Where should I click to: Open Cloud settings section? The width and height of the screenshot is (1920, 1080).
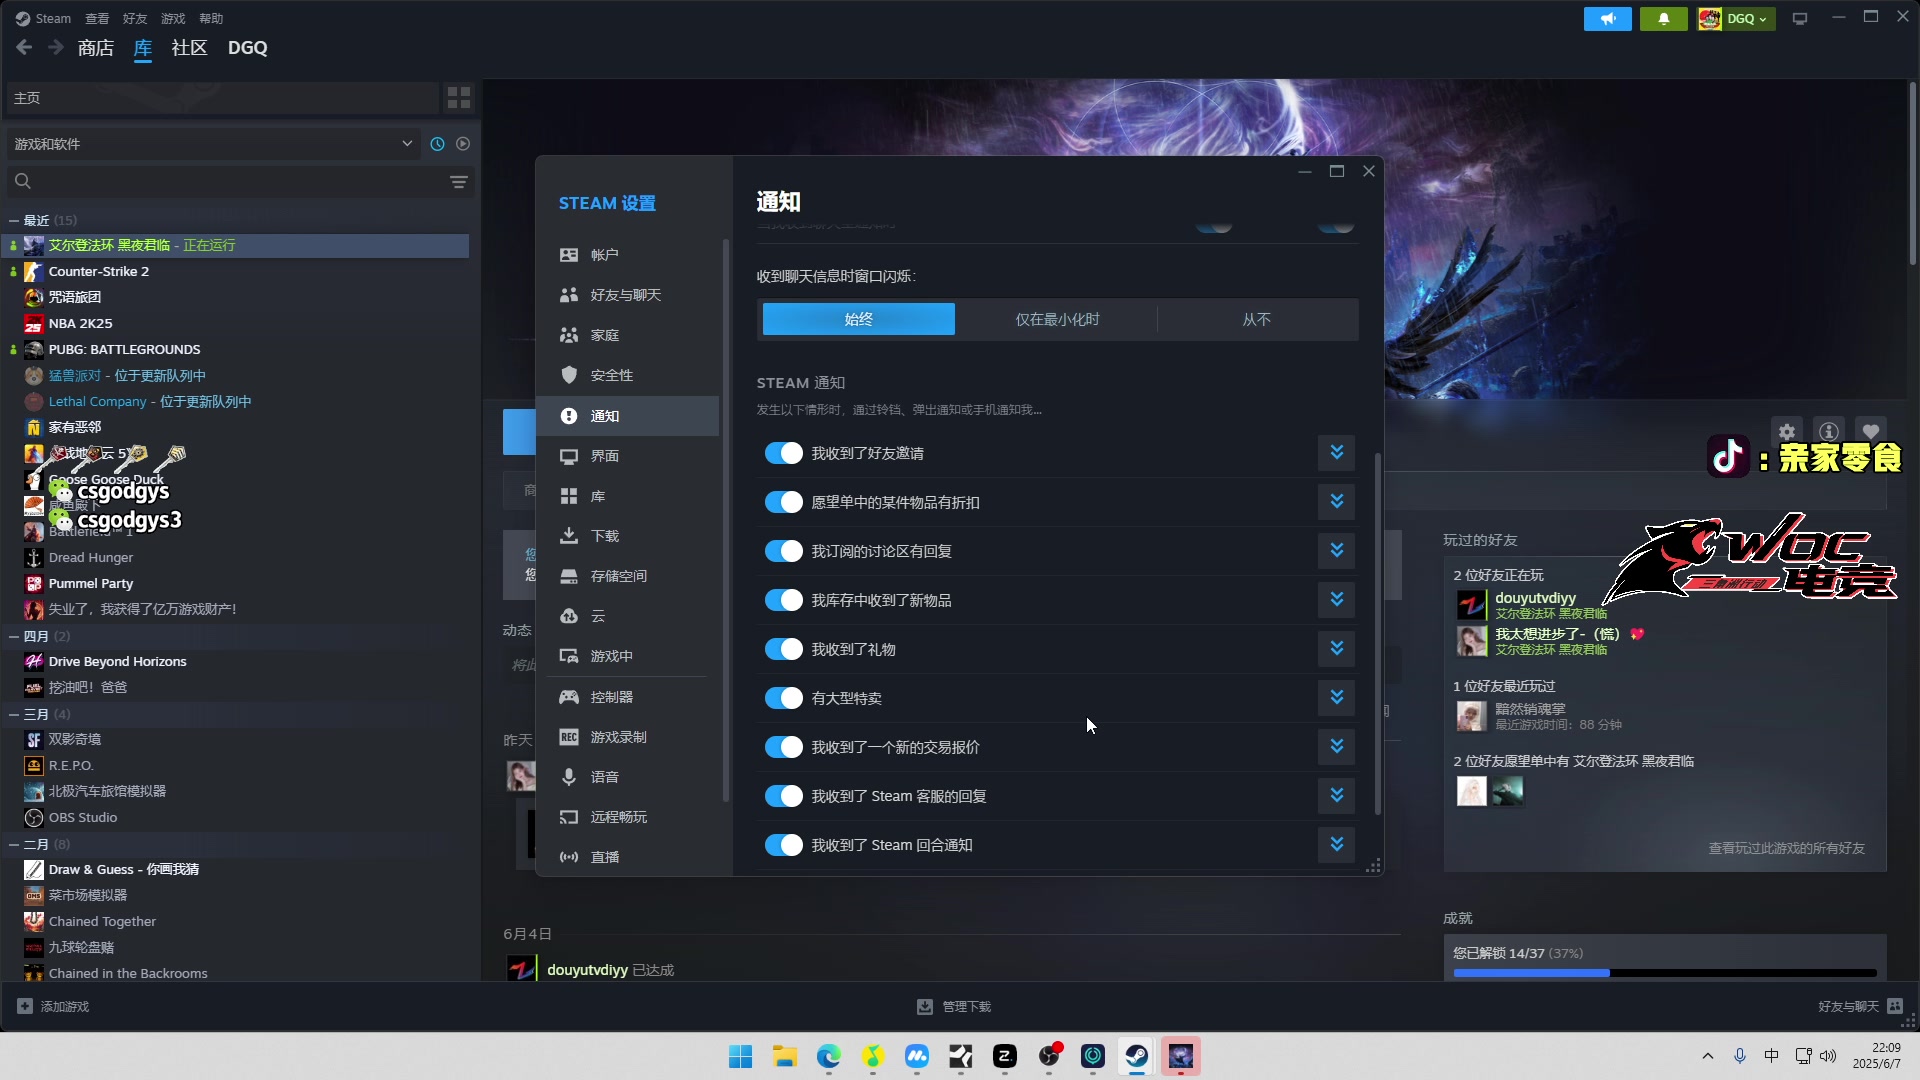[x=627, y=616]
